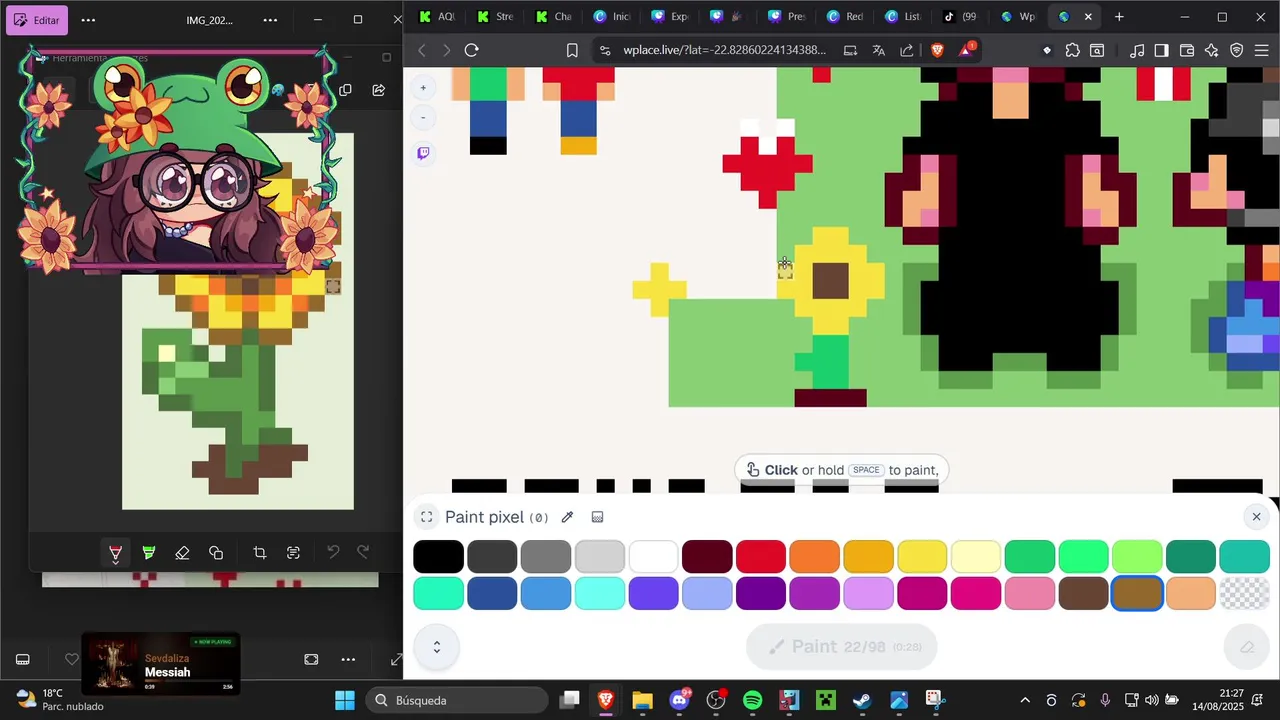Open media control music note icon
Viewport: 1280px width, 720px height.
(x=1137, y=50)
